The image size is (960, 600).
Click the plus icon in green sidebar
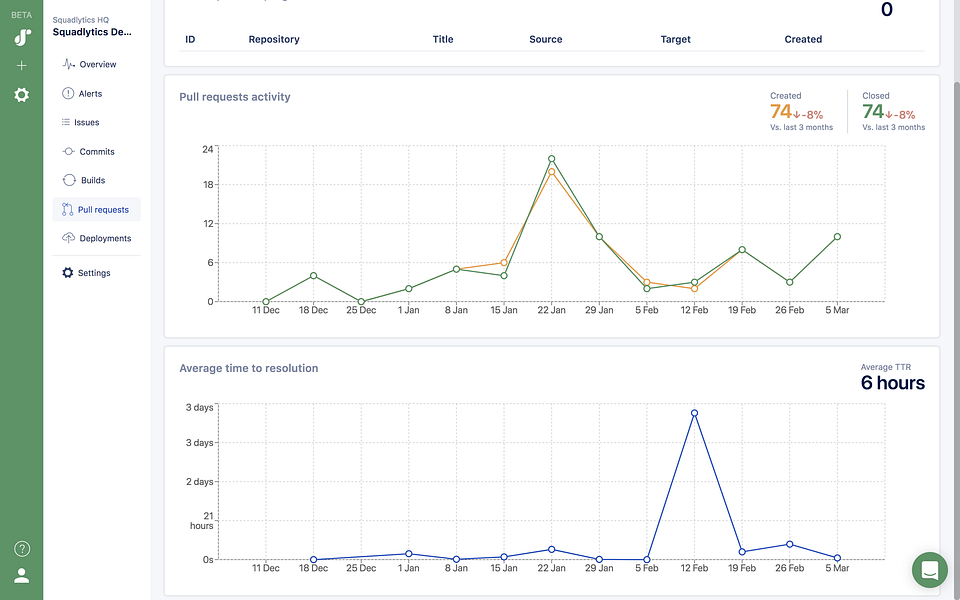click(x=21, y=66)
